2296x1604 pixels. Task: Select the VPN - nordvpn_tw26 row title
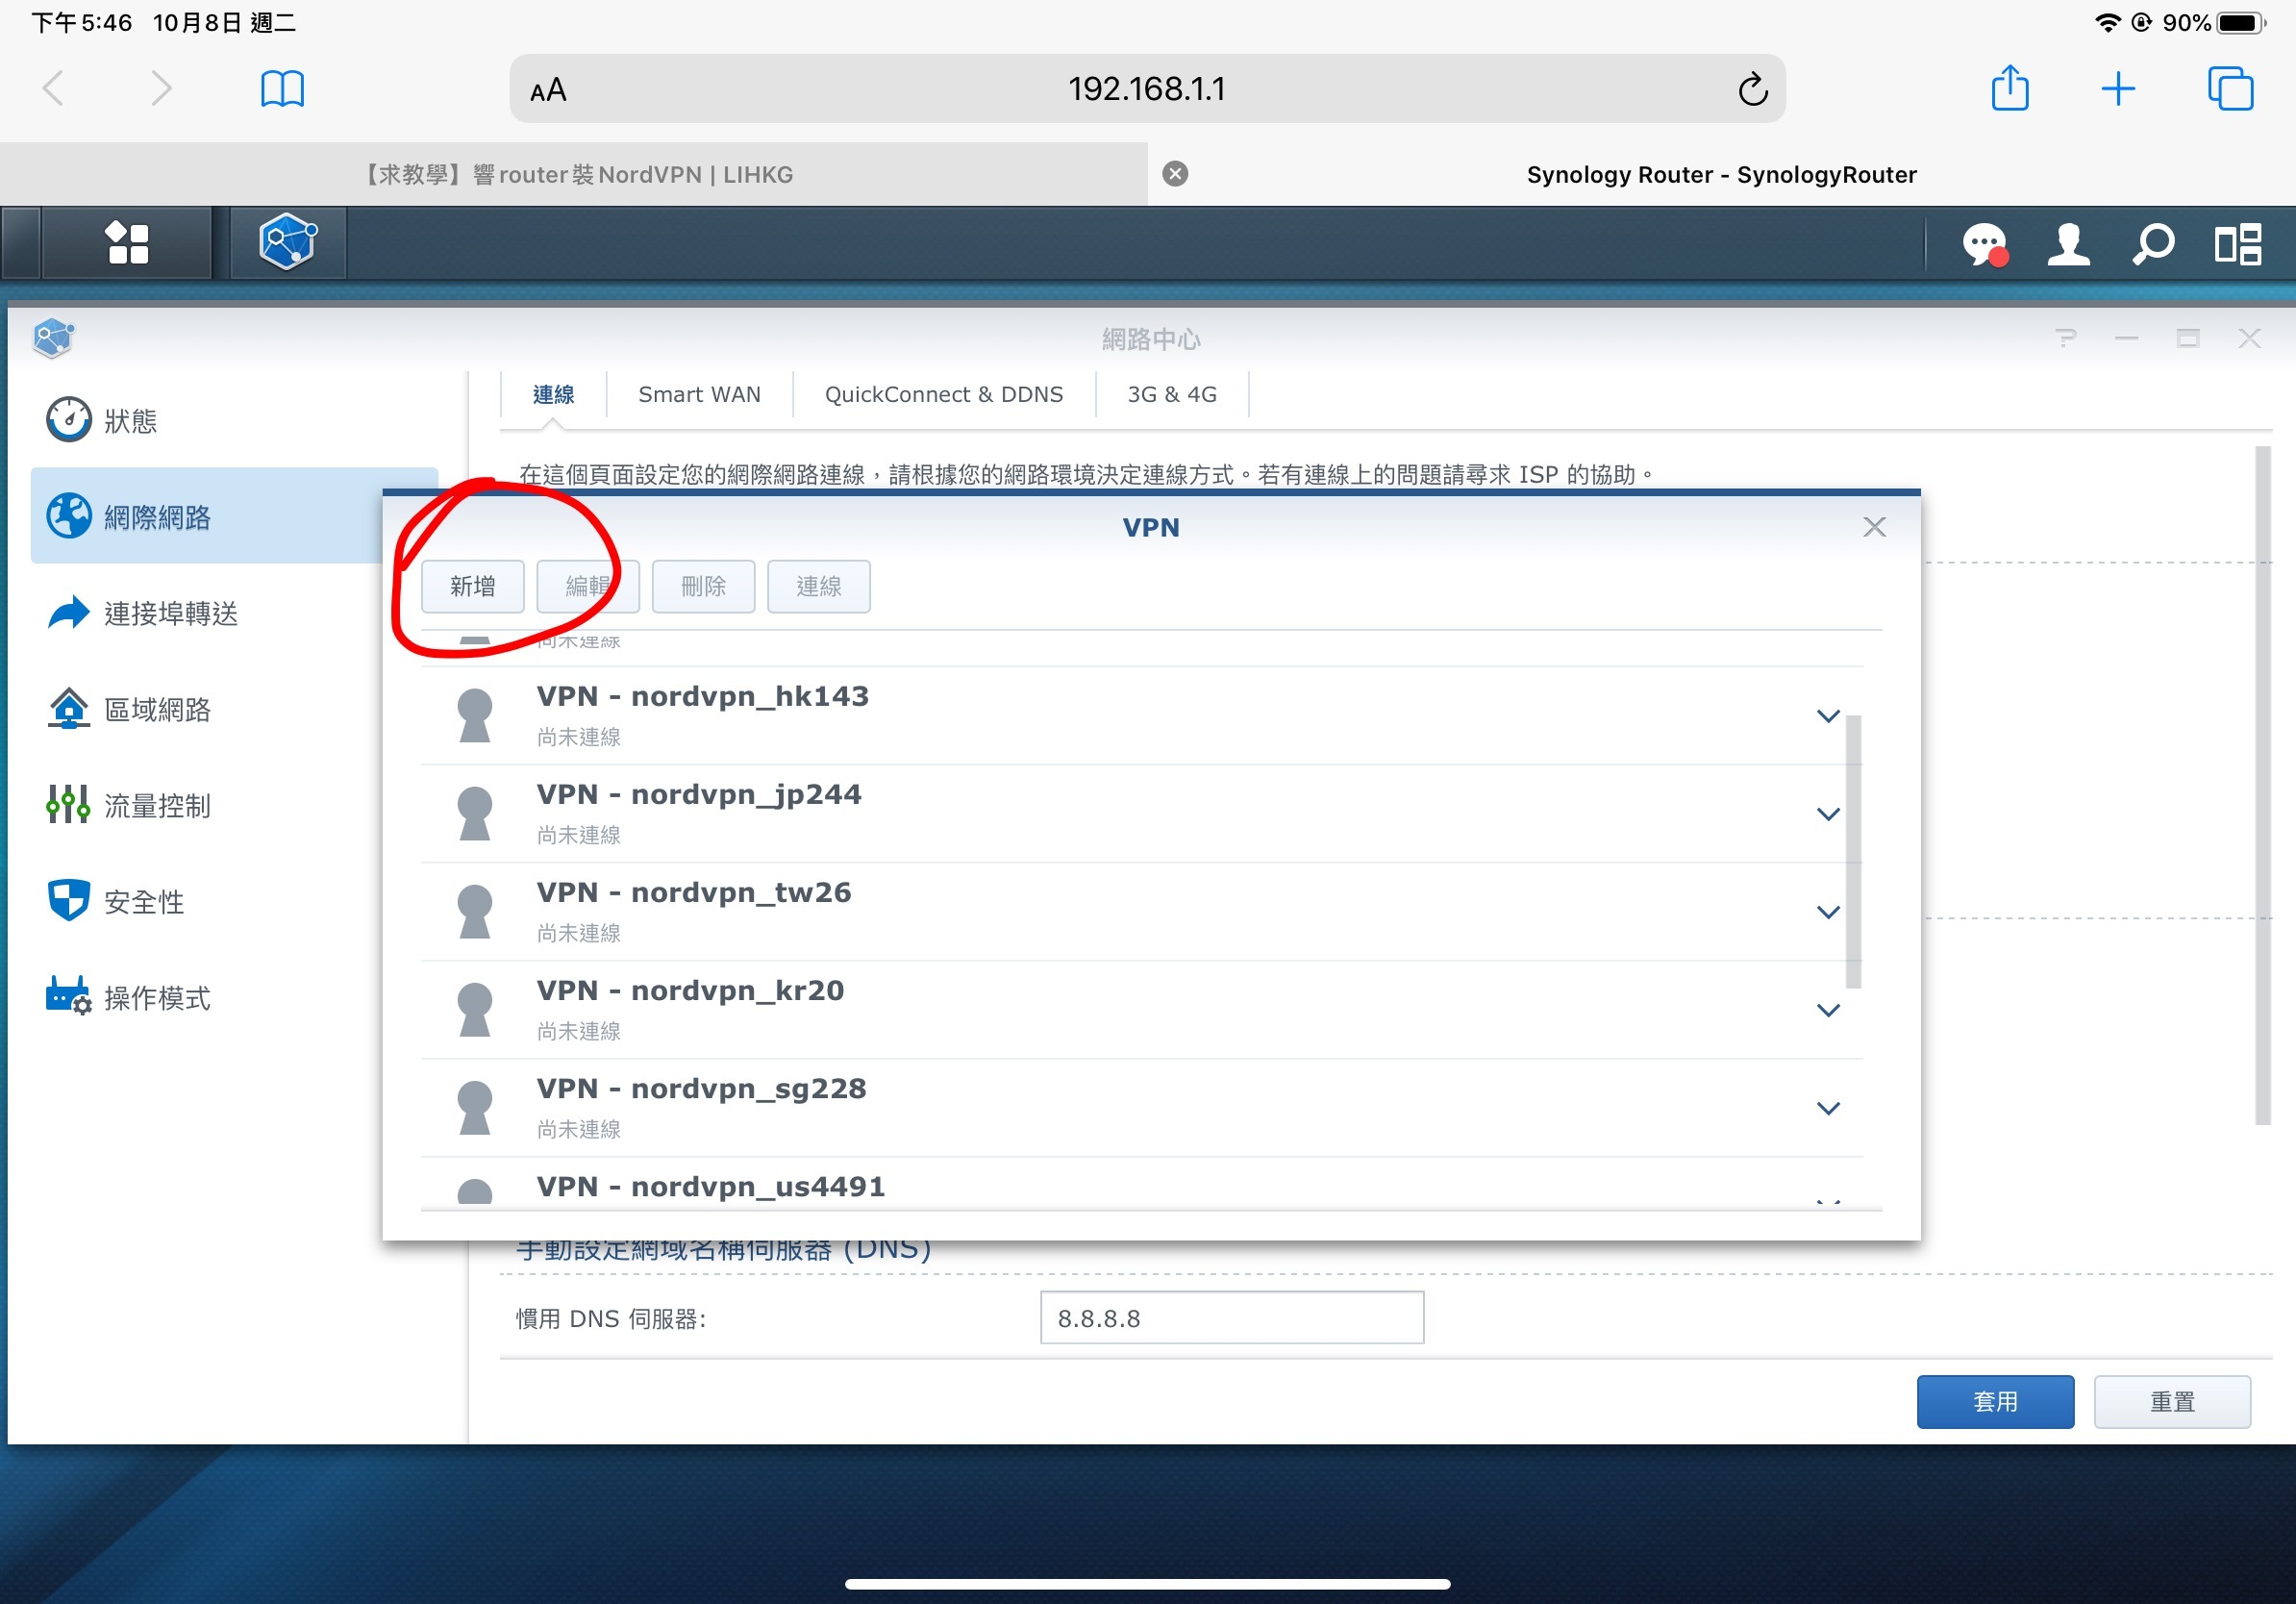(694, 892)
